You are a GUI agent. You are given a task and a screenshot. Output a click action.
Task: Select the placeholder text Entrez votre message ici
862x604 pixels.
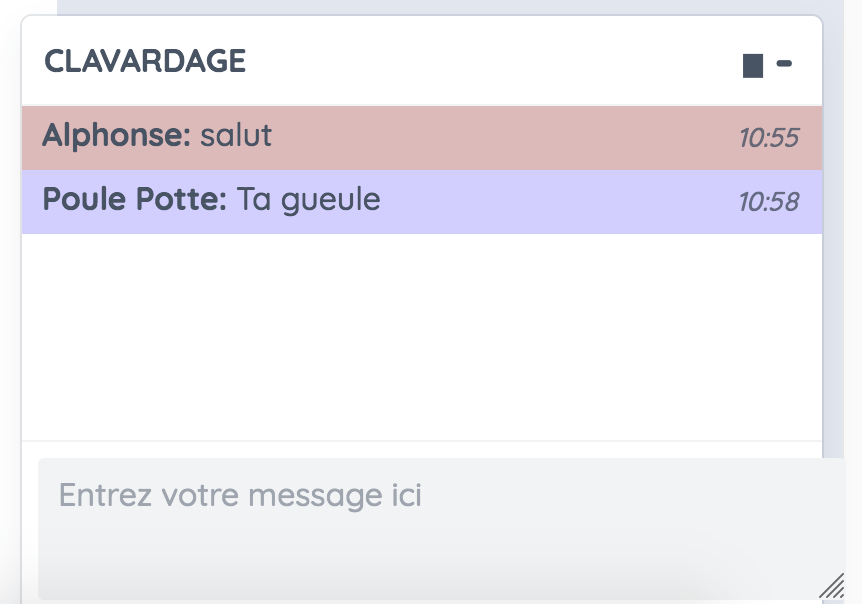click(x=240, y=495)
